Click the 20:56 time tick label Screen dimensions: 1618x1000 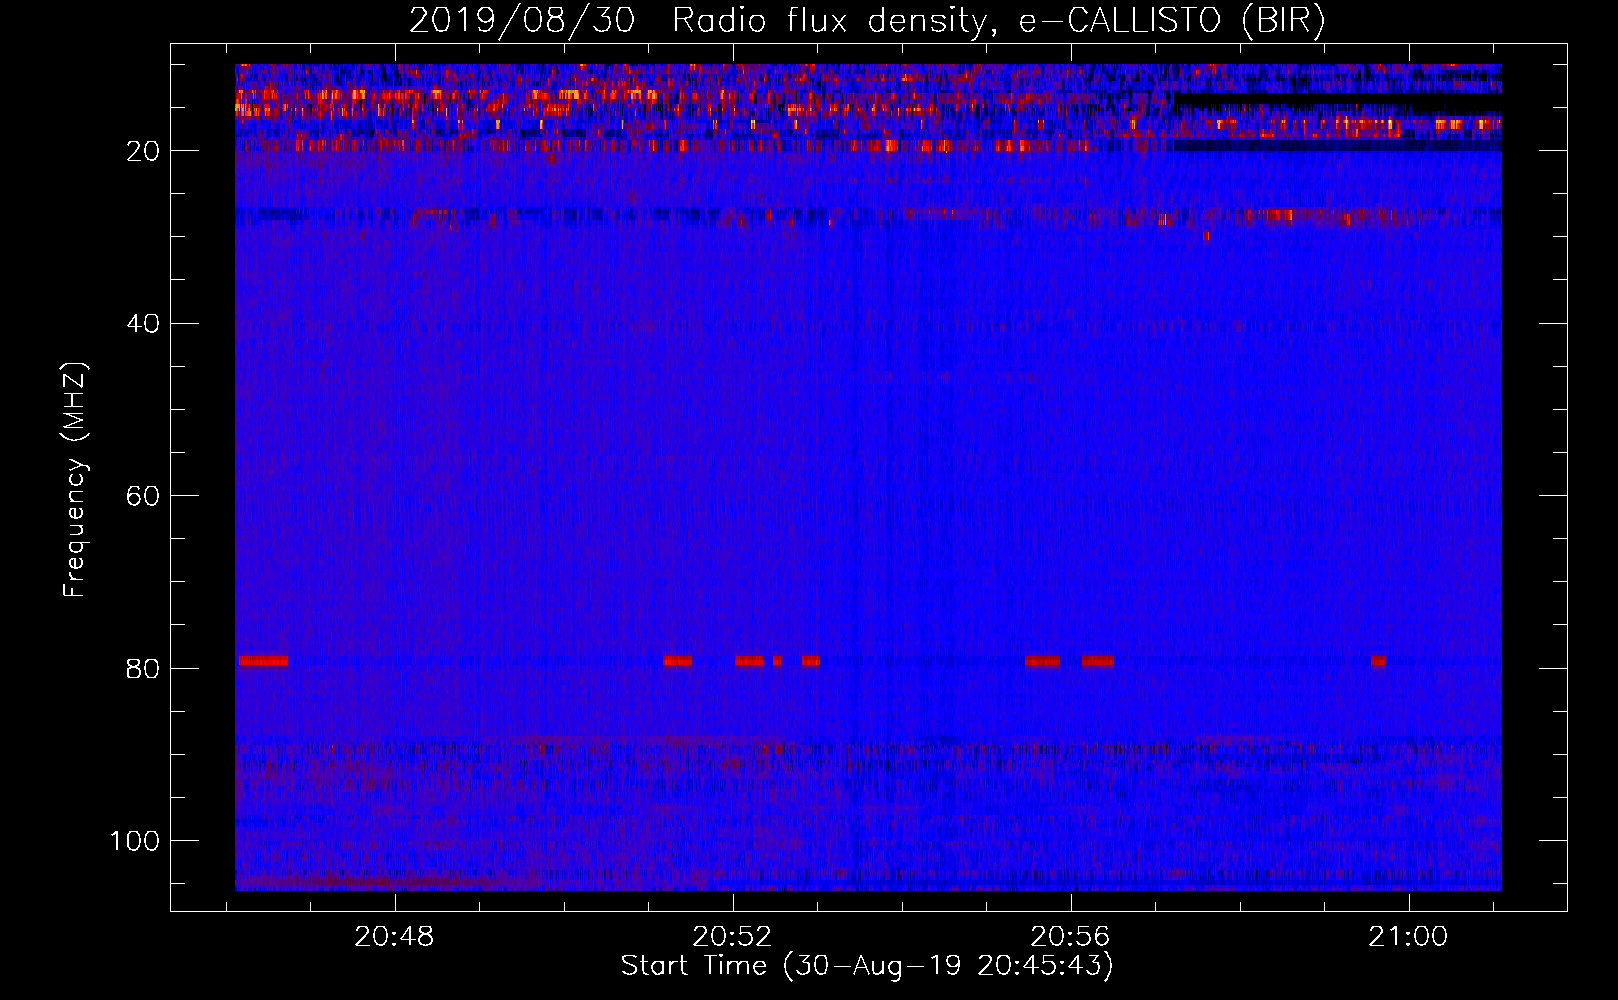tap(1071, 936)
